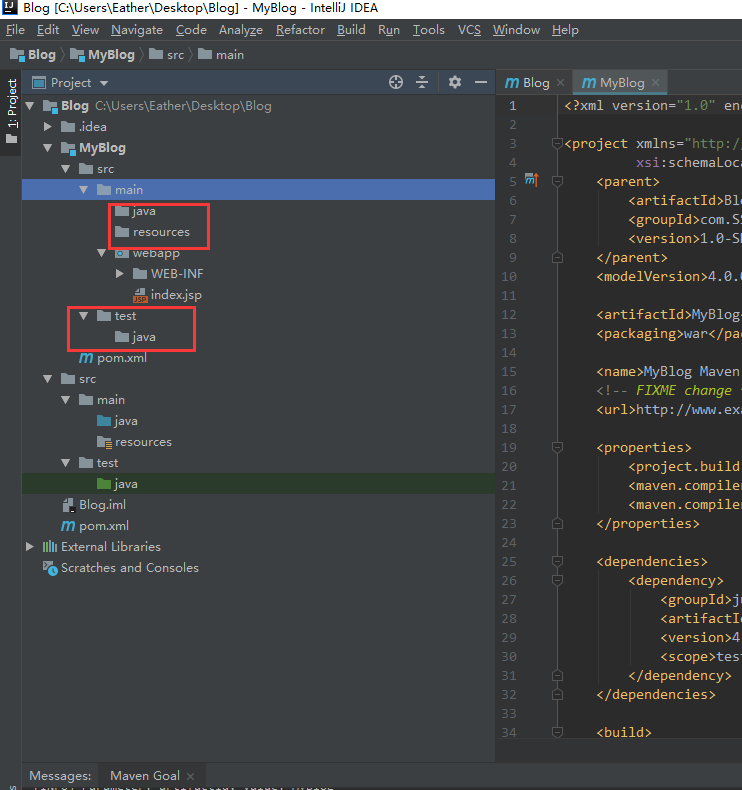Select Blog.iml in the project tree
Viewport: 742px width, 790px height.
[103, 505]
